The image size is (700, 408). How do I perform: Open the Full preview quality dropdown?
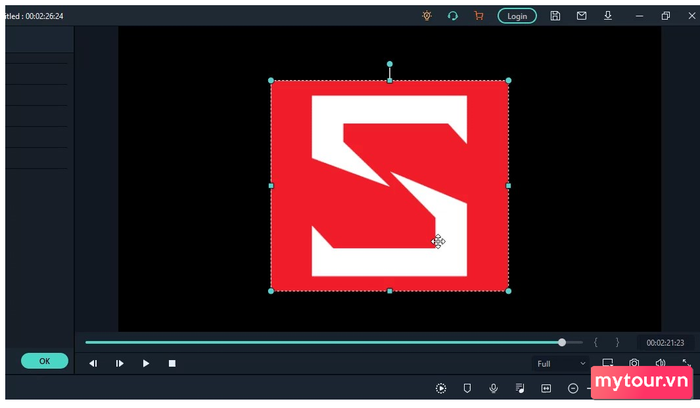click(561, 363)
